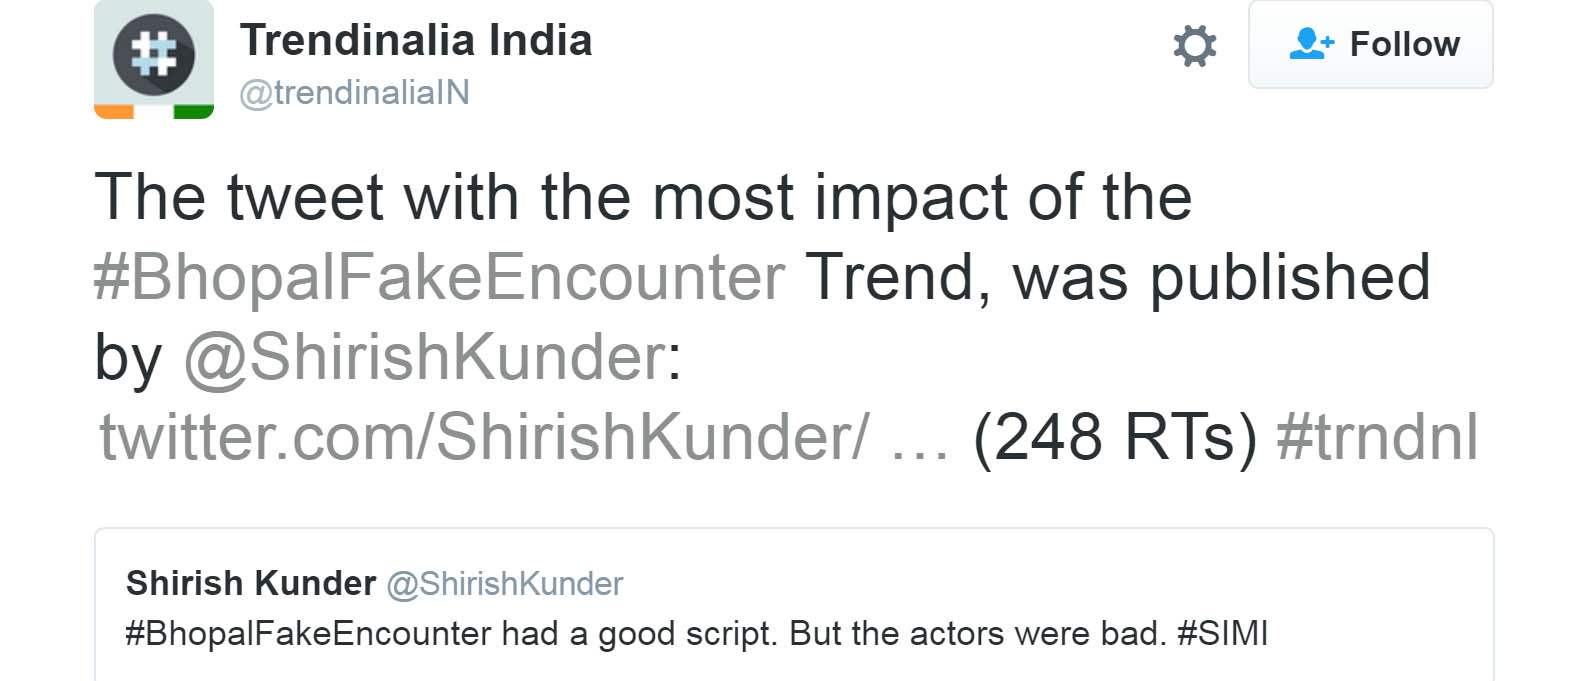Click the @ShirishKunder mention in main tweet
Screen dimensions: 1588x681
coord(424,357)
